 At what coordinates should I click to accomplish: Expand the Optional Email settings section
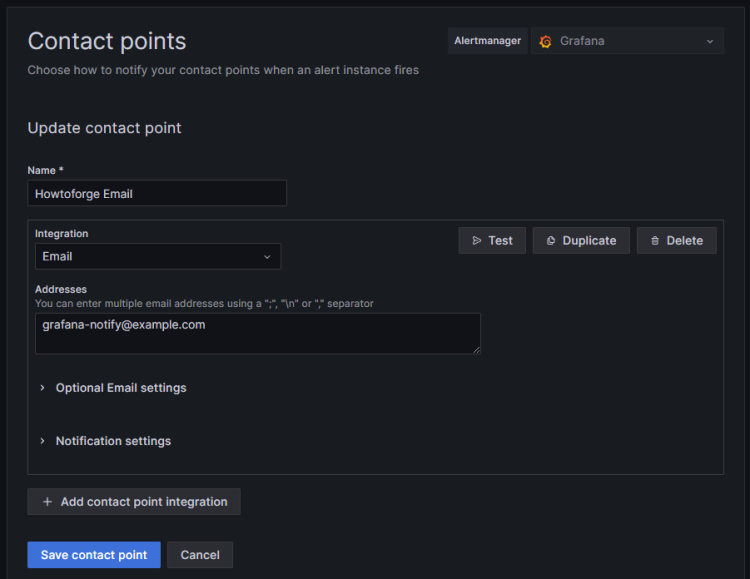pos(121,388)
